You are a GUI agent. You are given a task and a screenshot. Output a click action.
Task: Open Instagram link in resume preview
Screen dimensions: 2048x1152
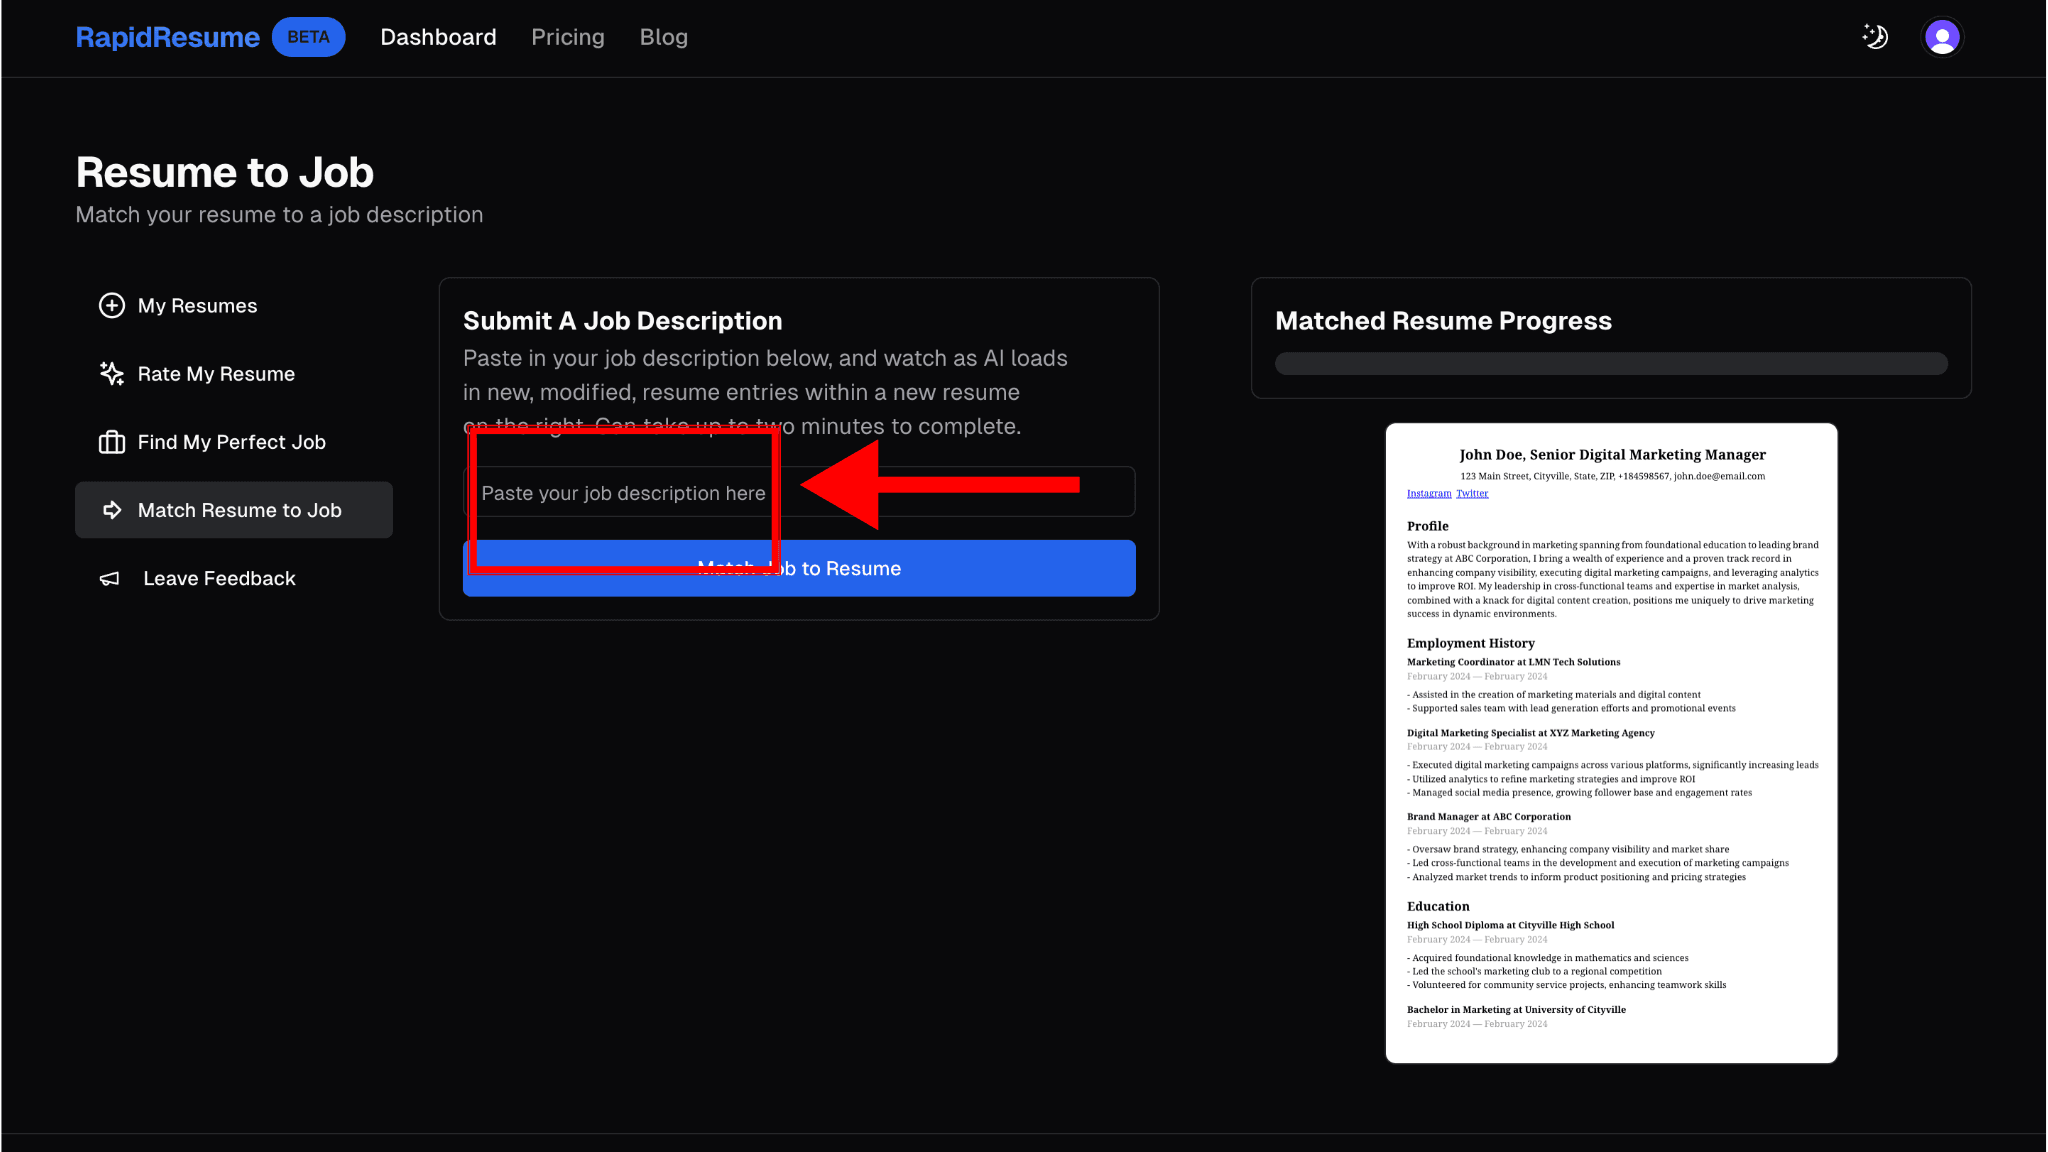pos(1428,493)
